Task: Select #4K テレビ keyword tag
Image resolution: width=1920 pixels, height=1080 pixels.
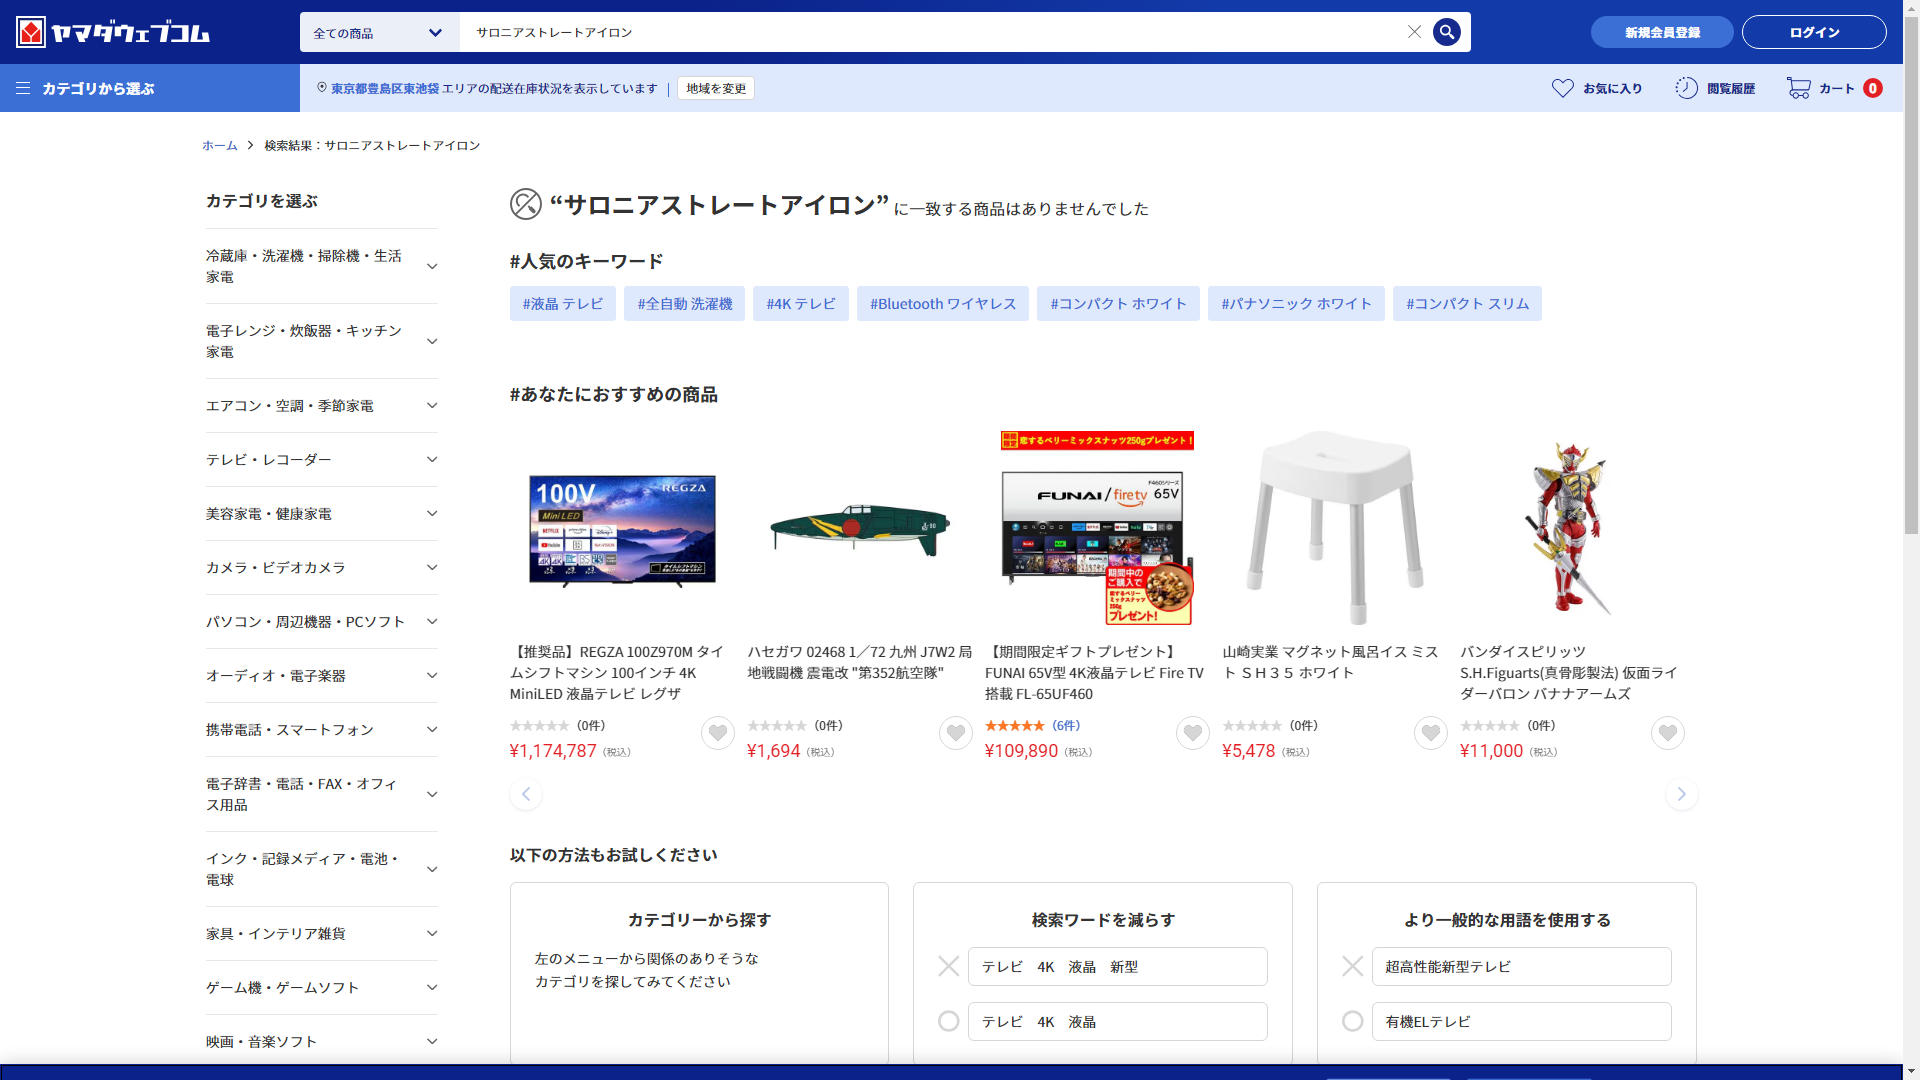Action: click(x=800, y=303)
